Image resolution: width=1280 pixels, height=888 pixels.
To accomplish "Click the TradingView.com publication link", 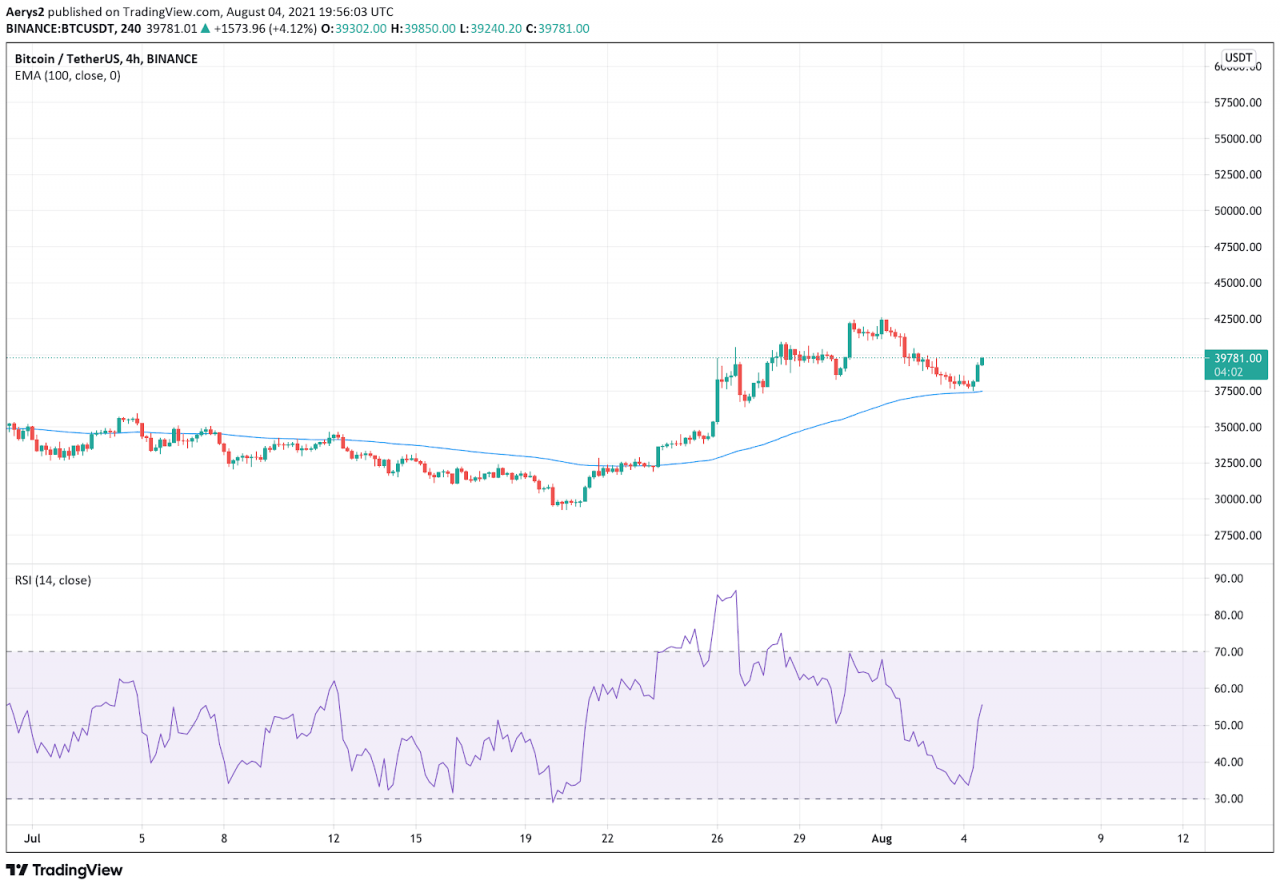I will 160,12.
